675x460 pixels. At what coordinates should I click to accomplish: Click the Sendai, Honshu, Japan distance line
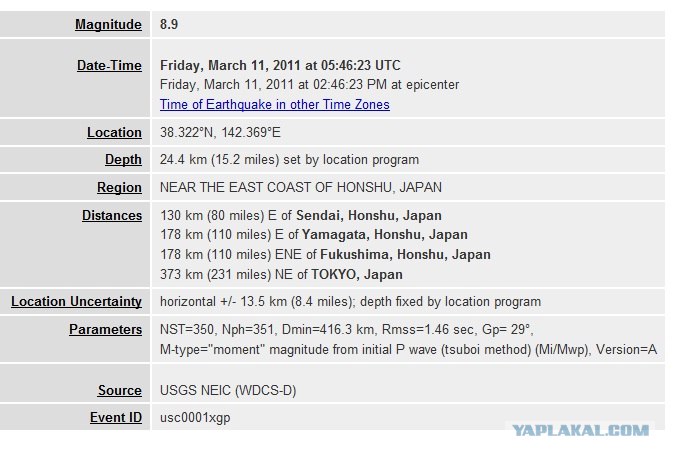(x=300, y=216)
